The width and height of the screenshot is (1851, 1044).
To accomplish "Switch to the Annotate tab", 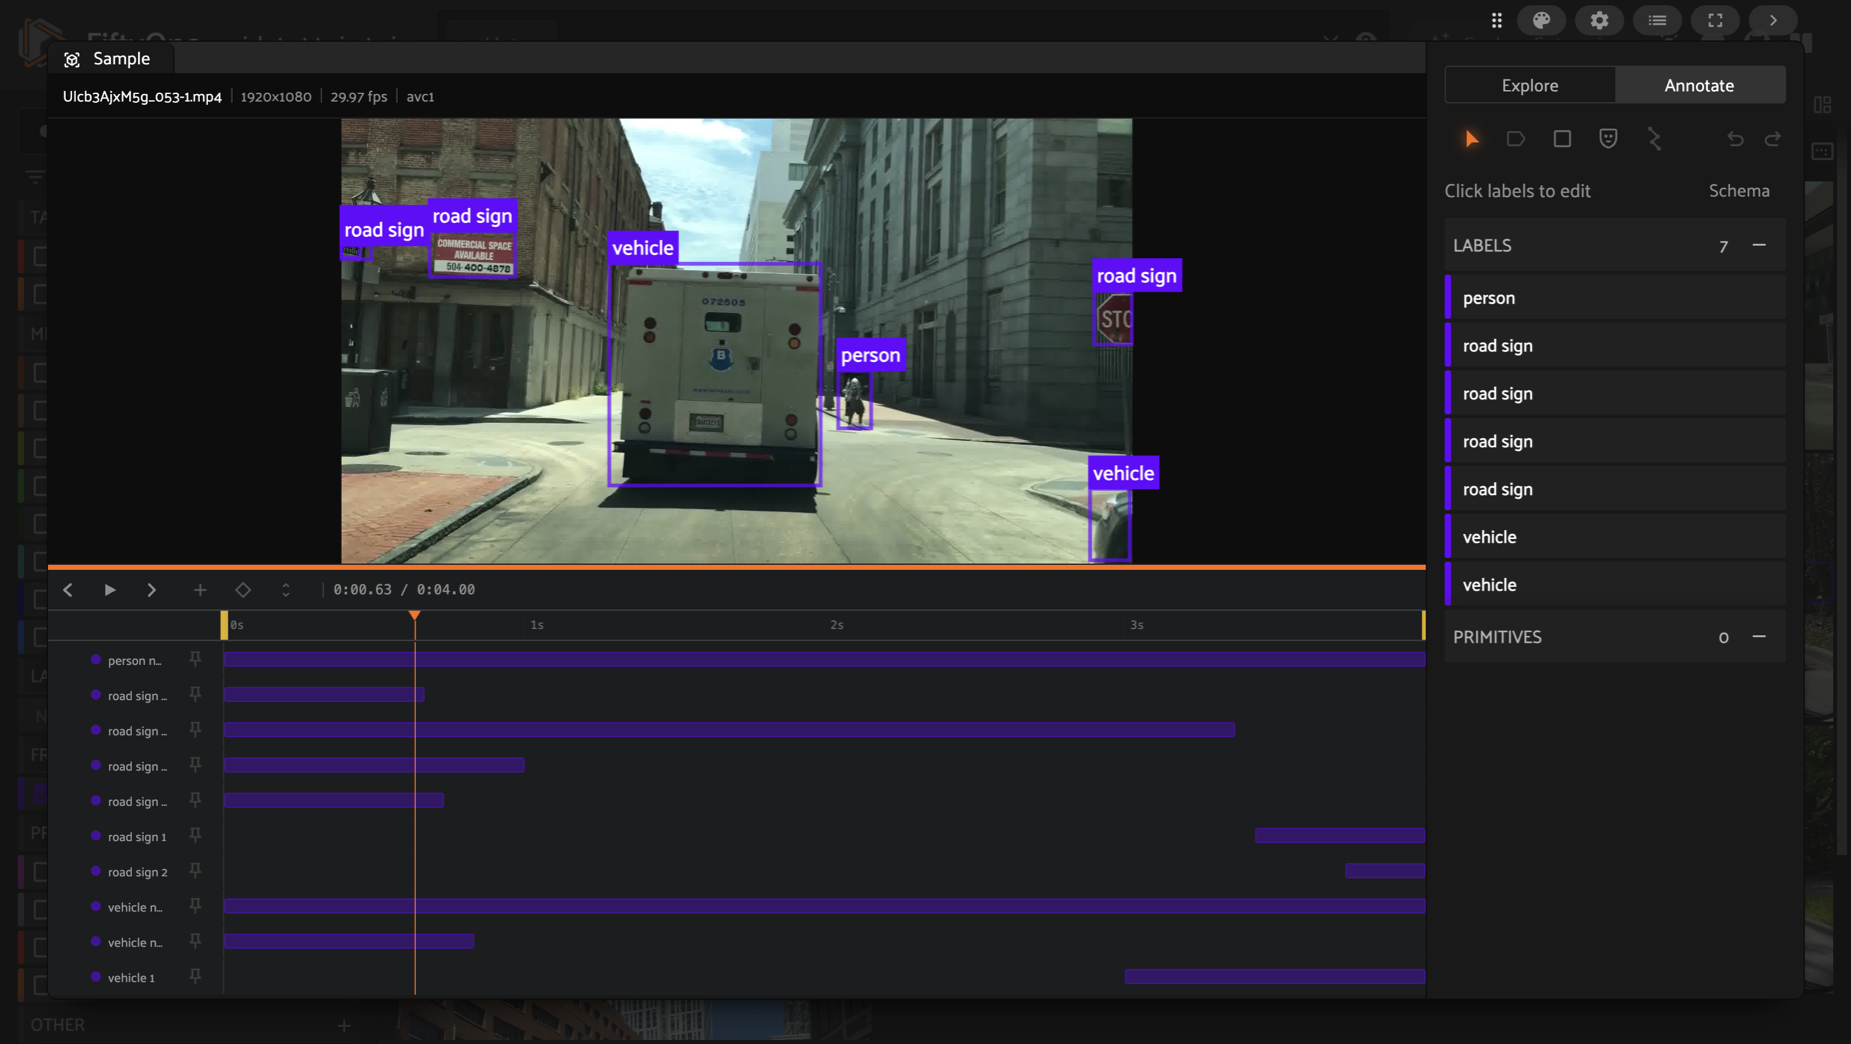I will click(1699, 85).
